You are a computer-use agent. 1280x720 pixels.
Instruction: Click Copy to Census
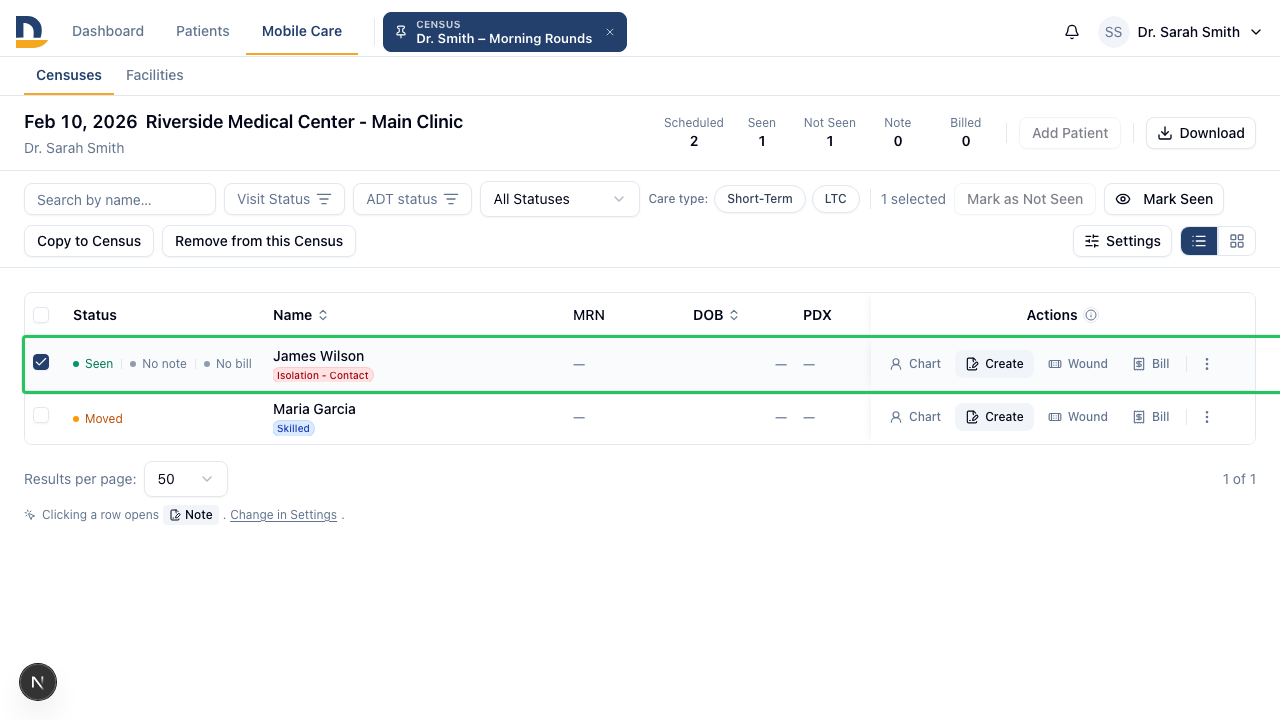click(89, 241)
